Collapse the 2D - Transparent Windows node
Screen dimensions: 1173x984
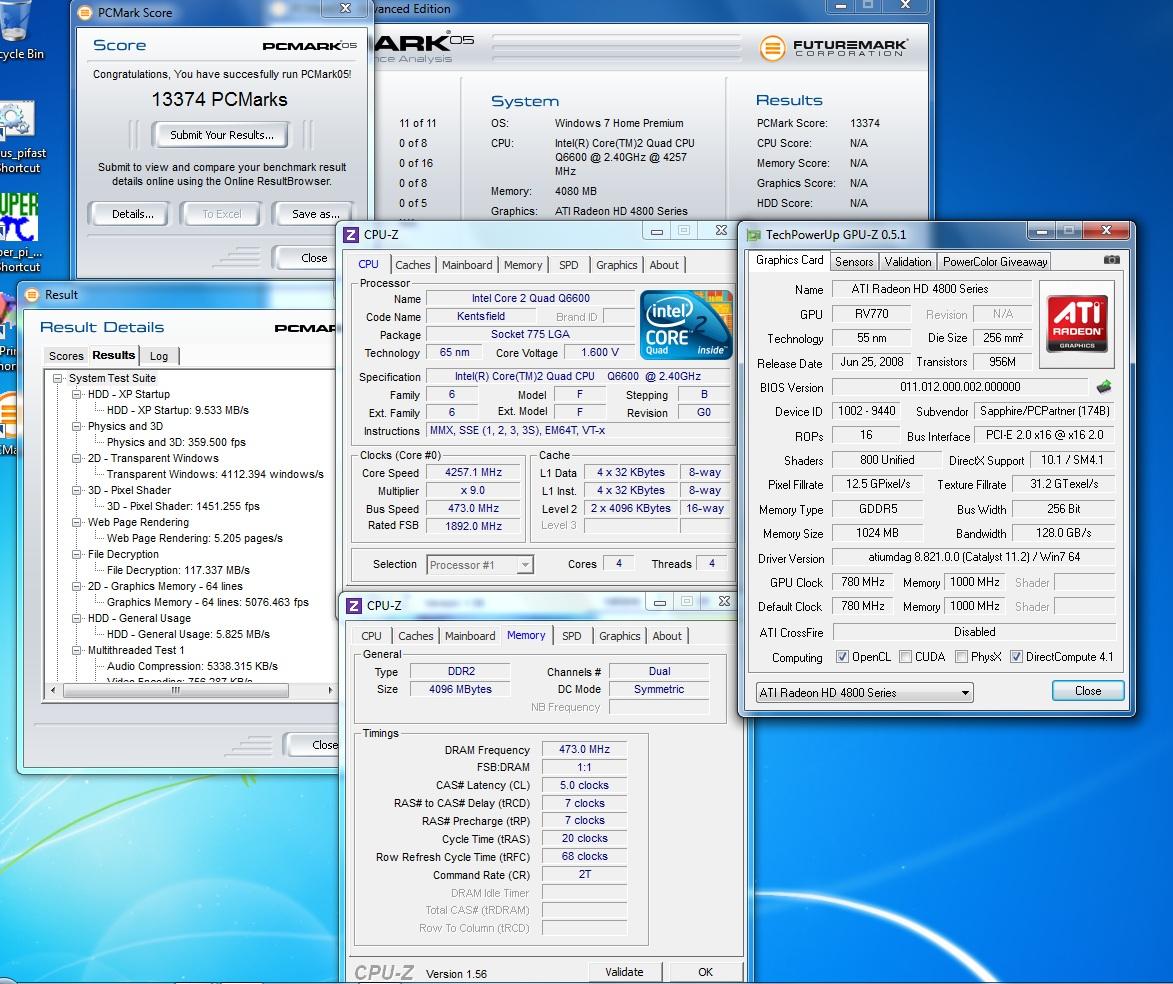tap(76, 459)
